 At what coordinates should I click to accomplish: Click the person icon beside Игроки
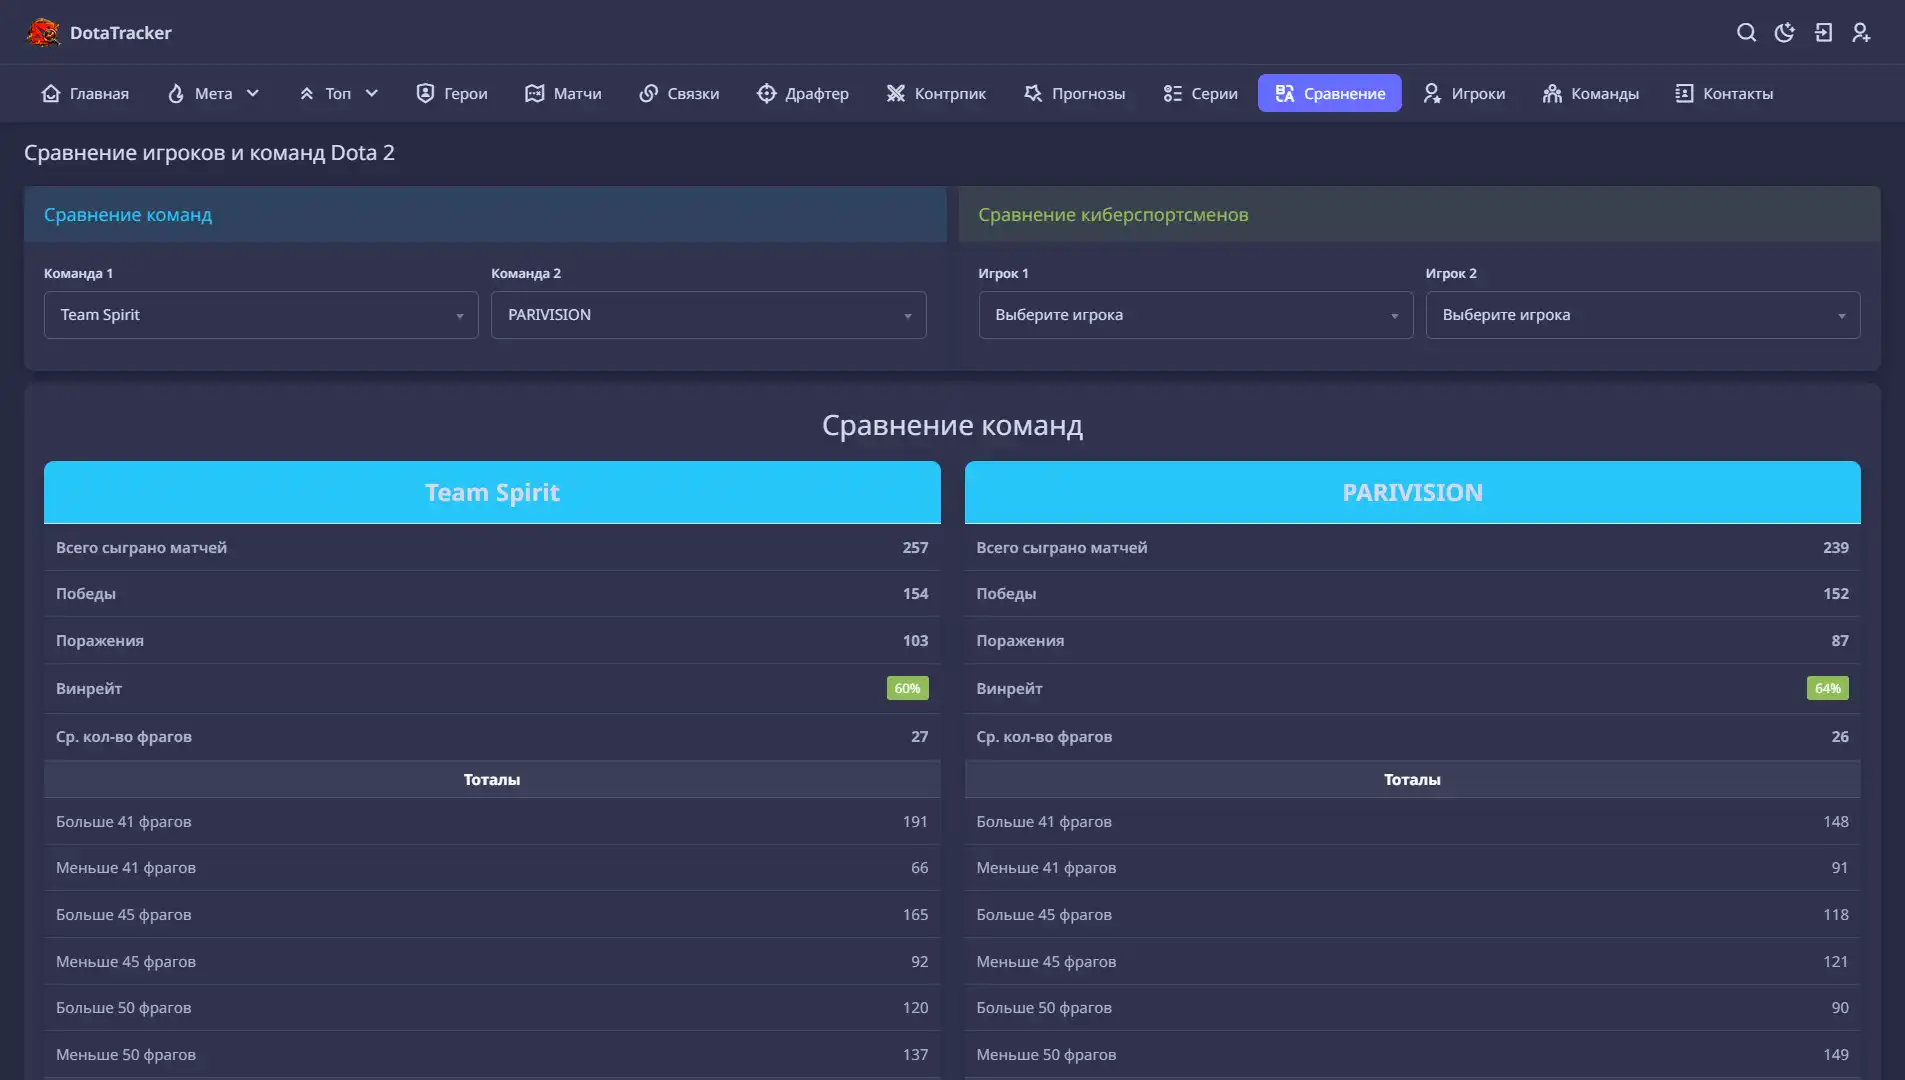(x=1433, y=93)
